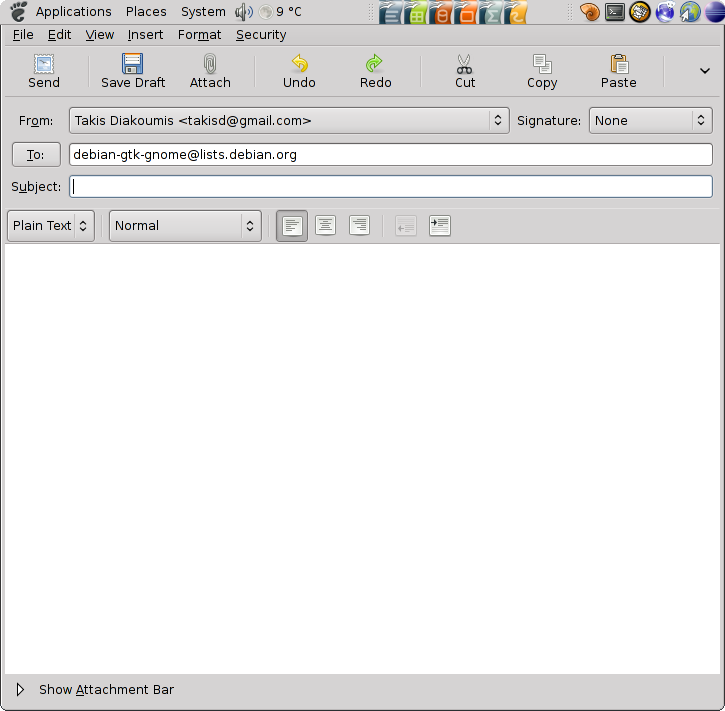Image resolution: width=725 pixels, height=711 pixels.
Task: Open the blue globe with speech bubble icon
Action: 665,12
